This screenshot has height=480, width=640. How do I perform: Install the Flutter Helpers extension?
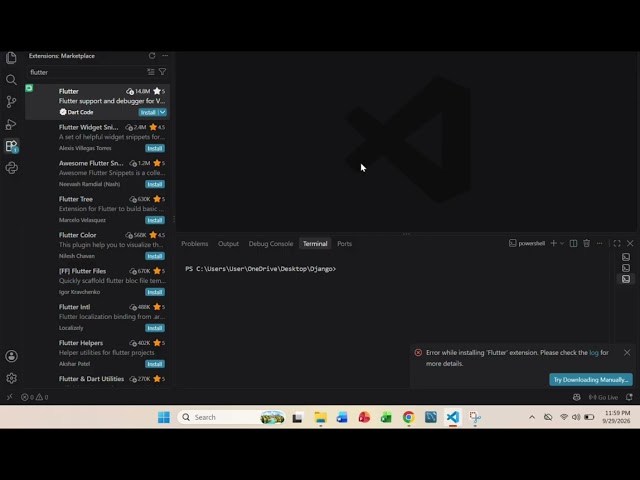(155, 364)
